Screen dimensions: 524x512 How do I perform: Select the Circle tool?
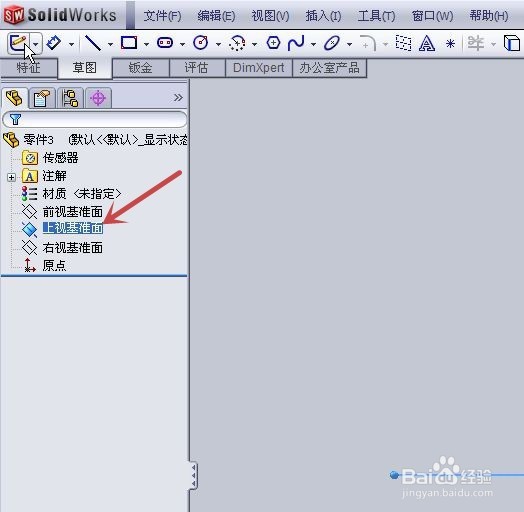tap(201, 43)
